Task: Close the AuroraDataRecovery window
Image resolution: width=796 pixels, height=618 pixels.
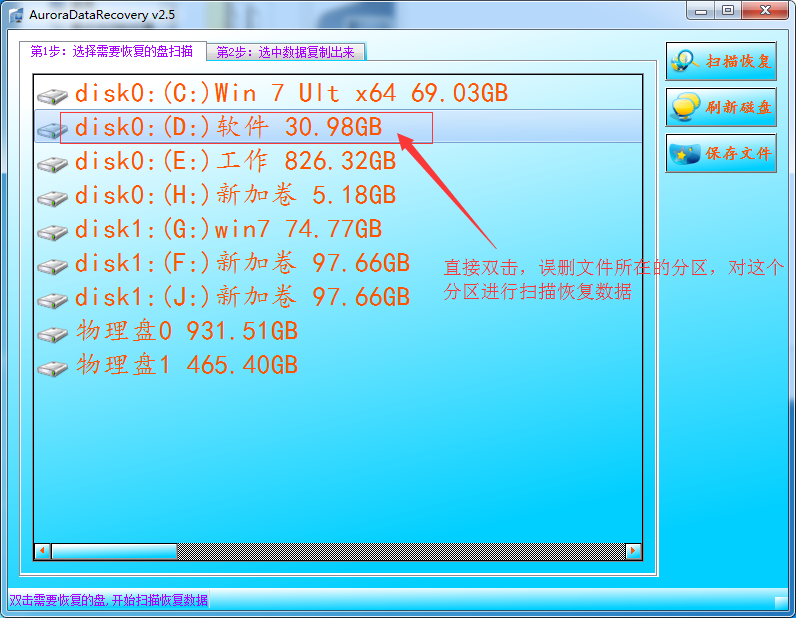Action: click(766, 10)
